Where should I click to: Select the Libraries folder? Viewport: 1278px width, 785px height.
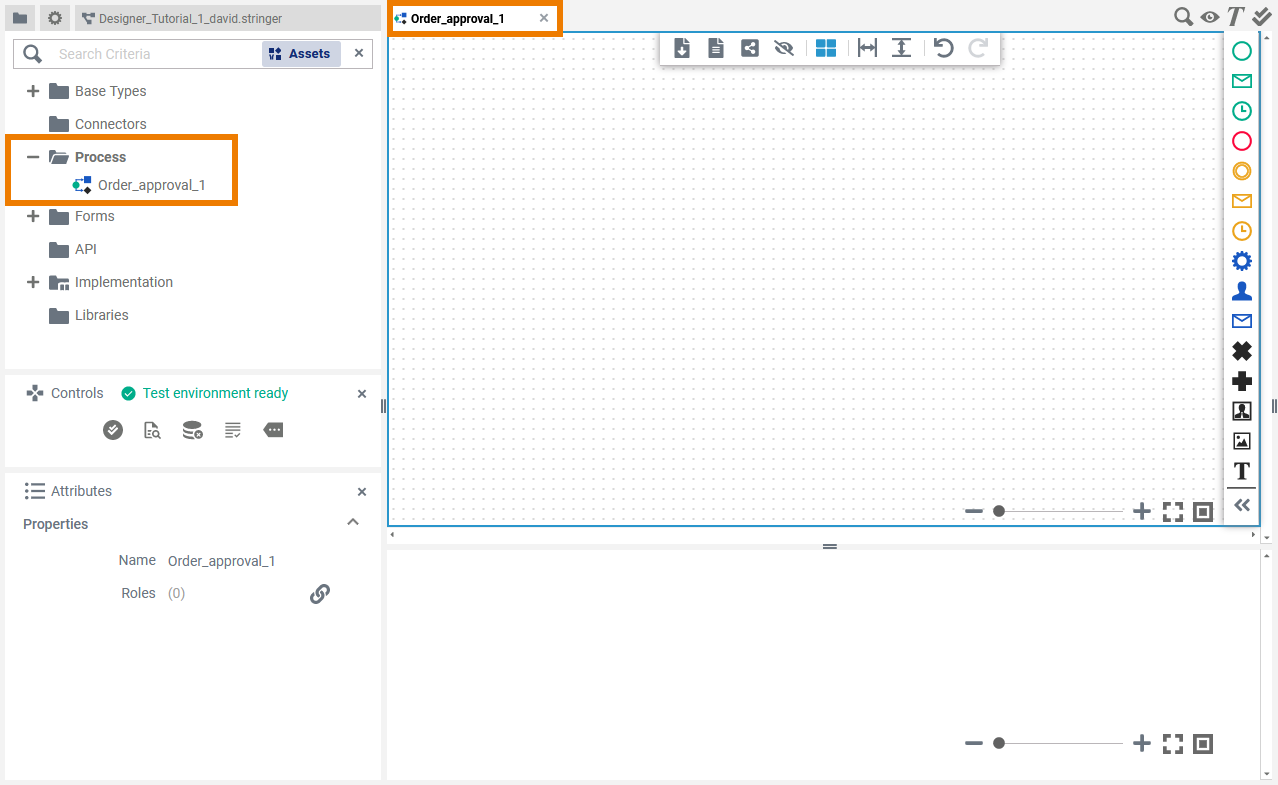(x=89, y=315)
